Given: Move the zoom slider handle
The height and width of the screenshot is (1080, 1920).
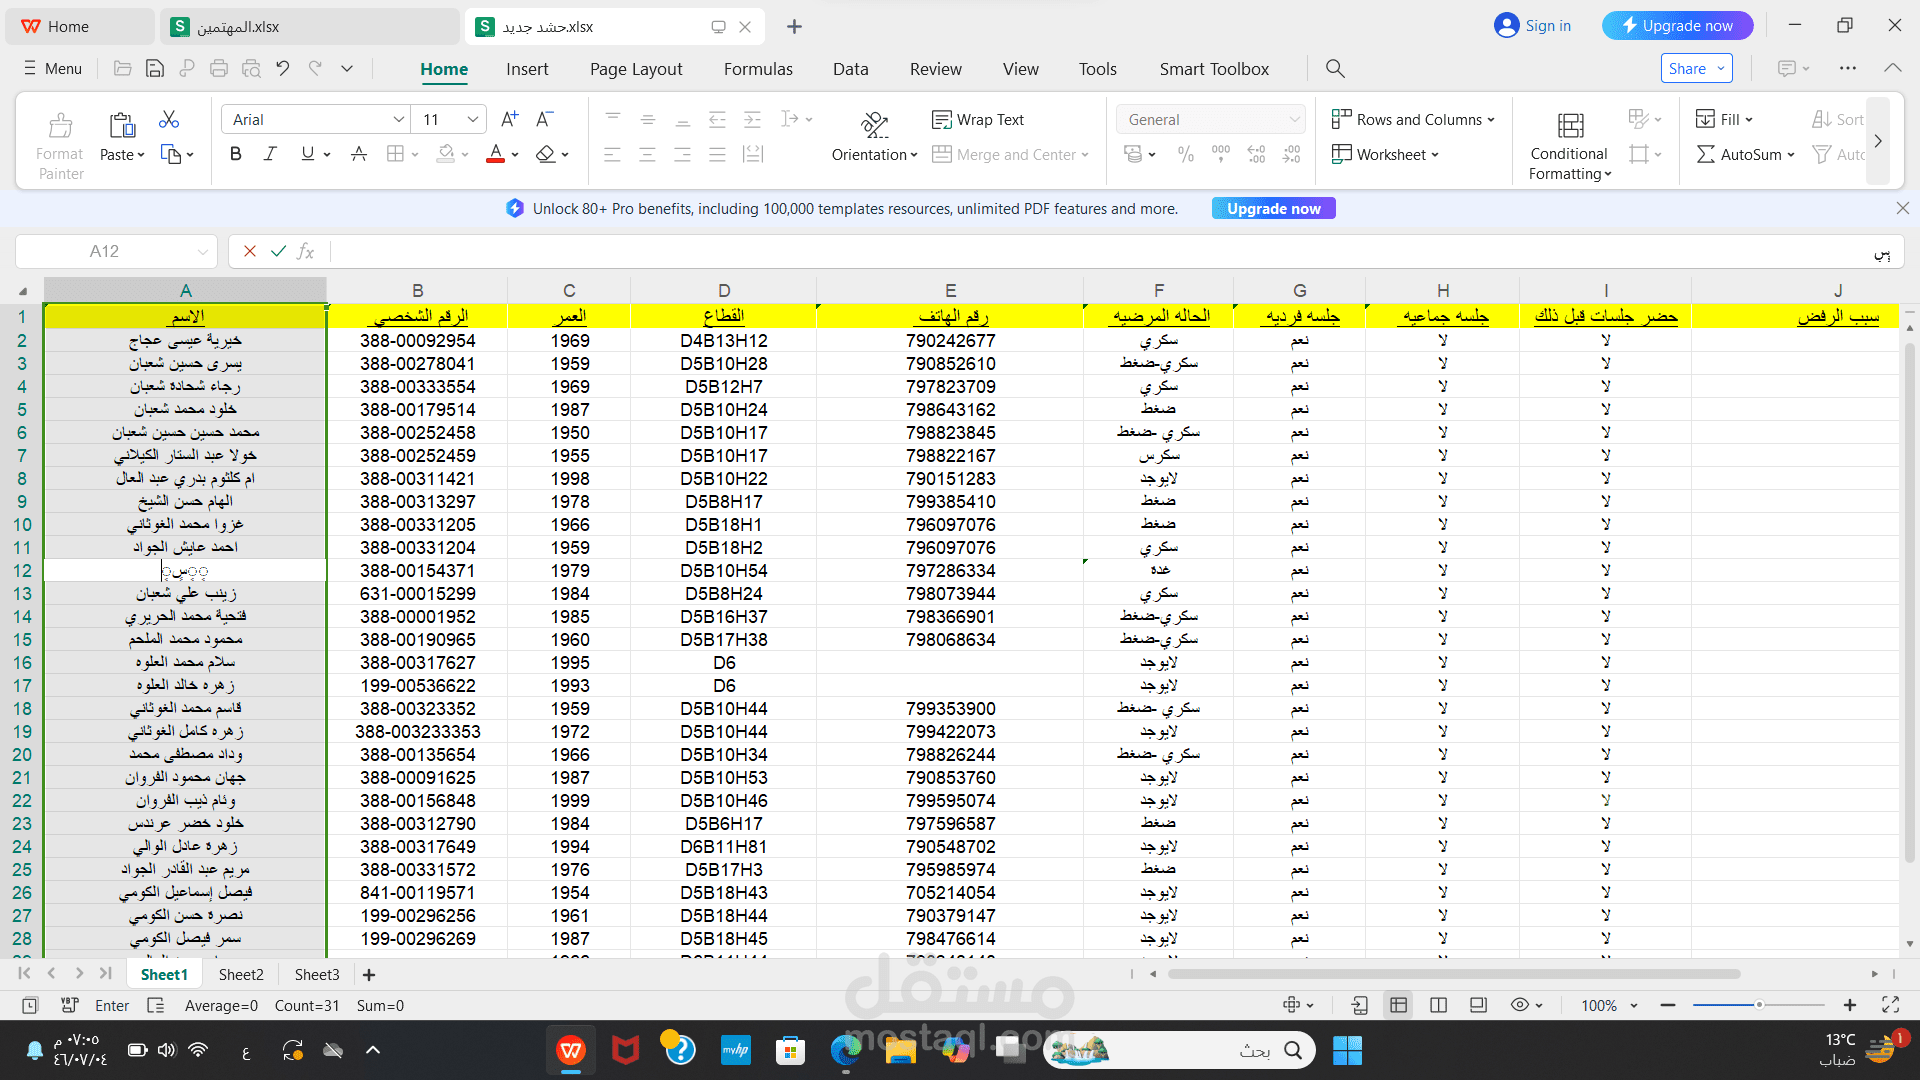Looking at the screenshot, I should click(x=1759, y=1005).
